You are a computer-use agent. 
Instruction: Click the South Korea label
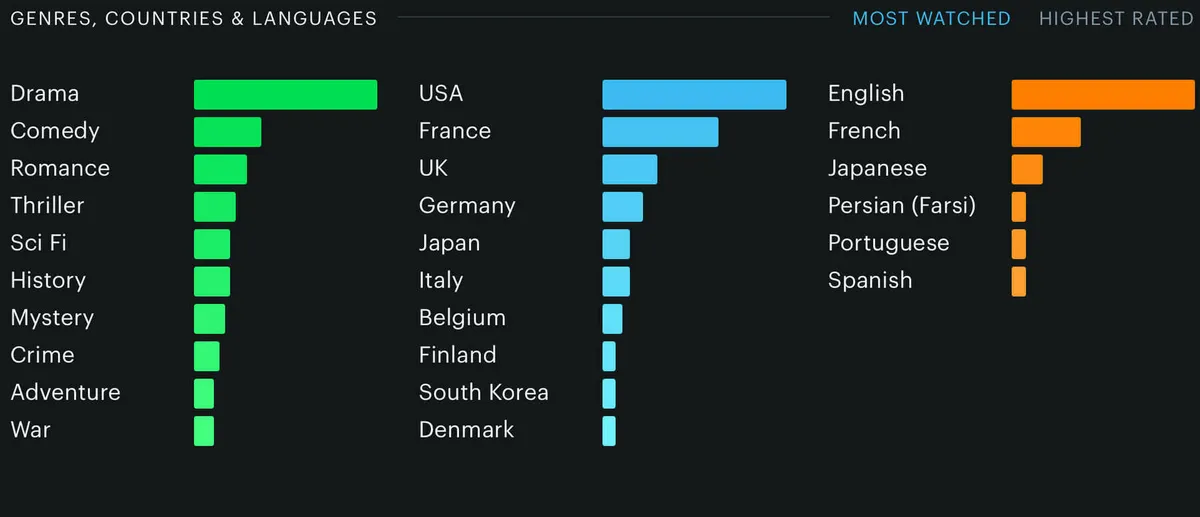(x=484, y=393)
